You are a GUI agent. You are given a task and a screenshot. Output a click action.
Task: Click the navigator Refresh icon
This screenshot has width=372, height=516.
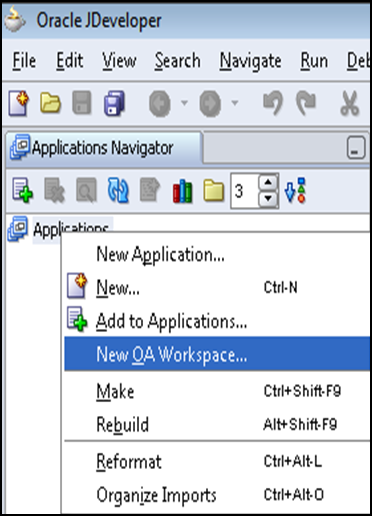[118, 190]
